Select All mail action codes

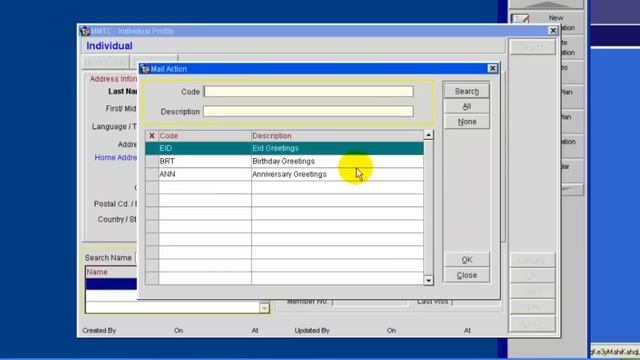pos(467,107)
